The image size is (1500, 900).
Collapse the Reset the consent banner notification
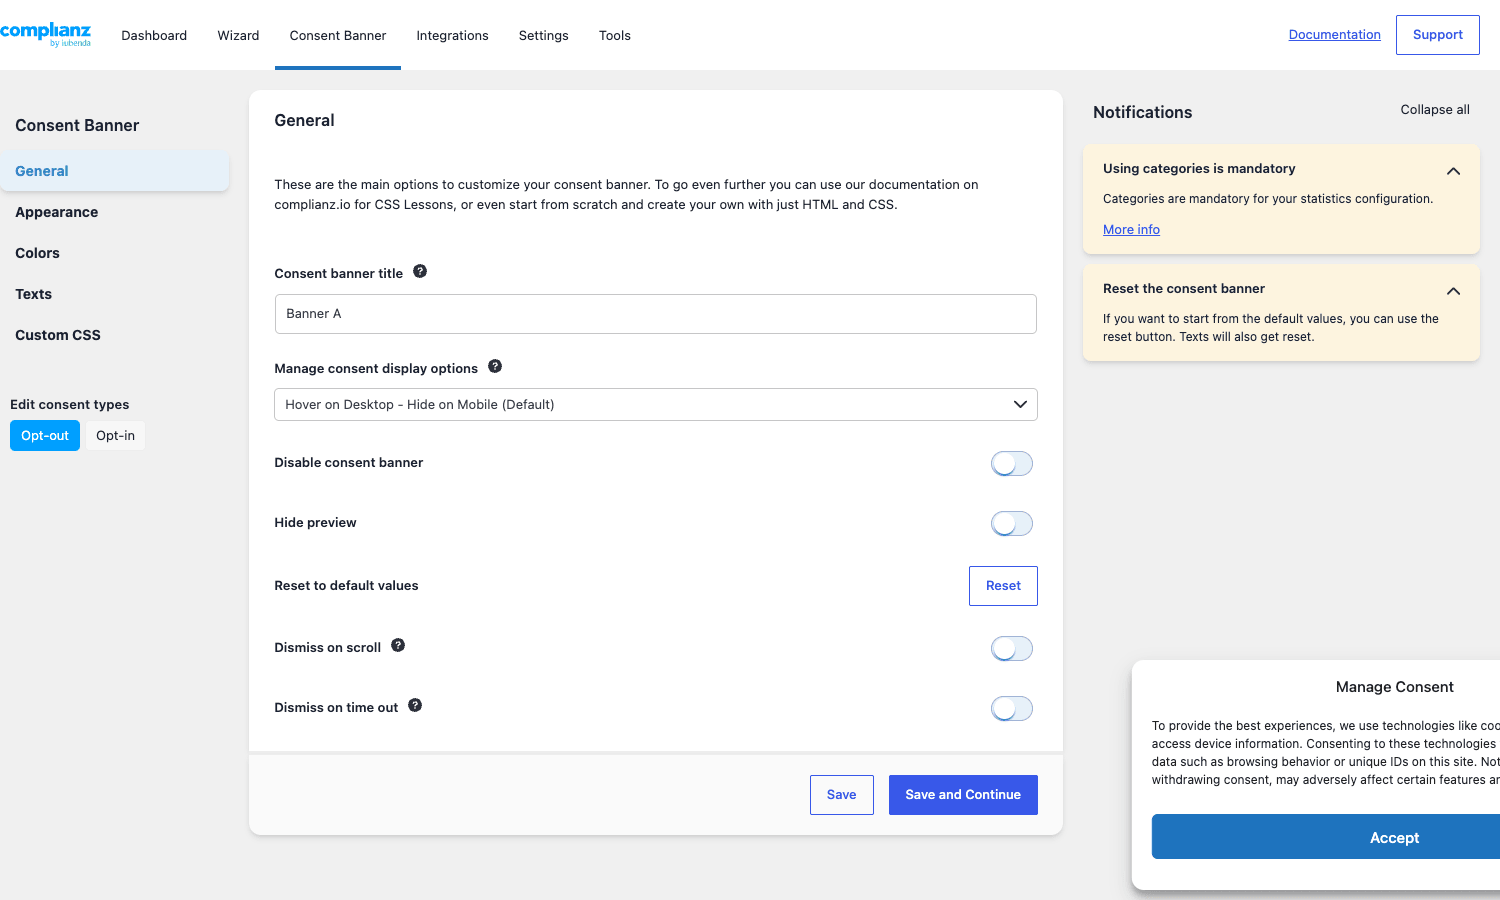[x=1453, y=291]
